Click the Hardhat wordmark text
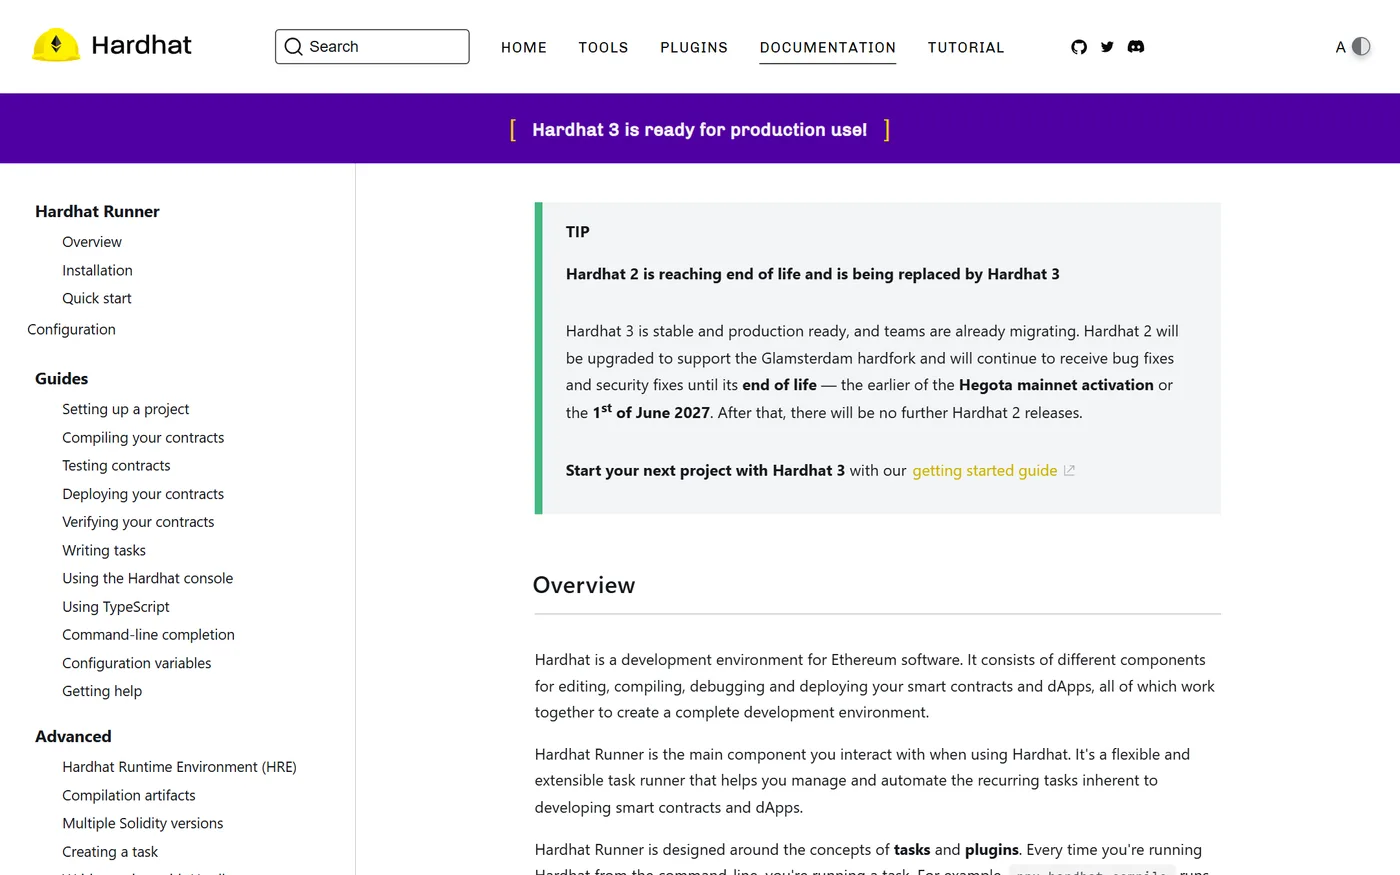Viewport: 1400px width, 875px height. 141,45
